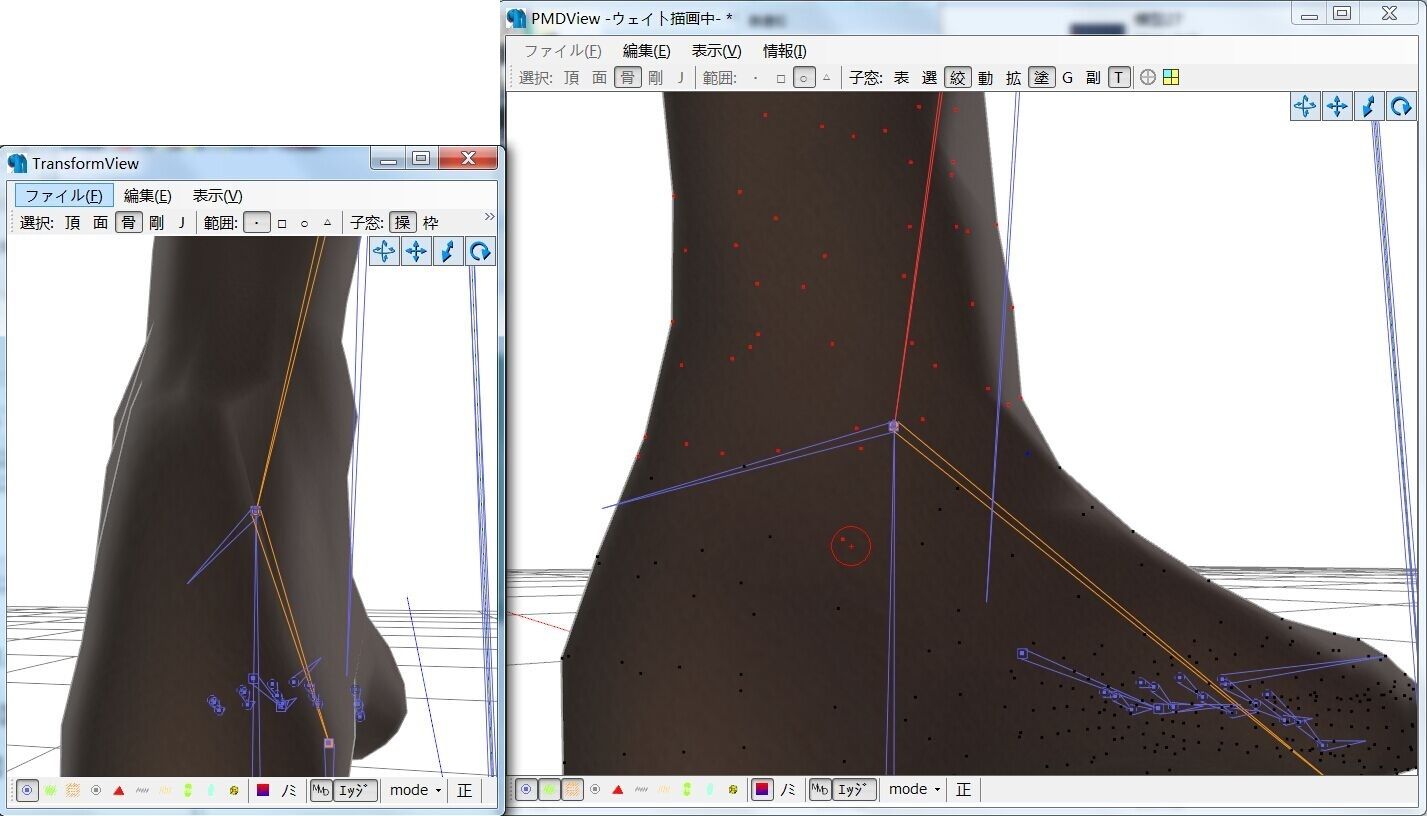Click the yellow grid icon in PMDView toolbar
The height and width of the screenshot is (816, 1427).
click(1171, 77)
